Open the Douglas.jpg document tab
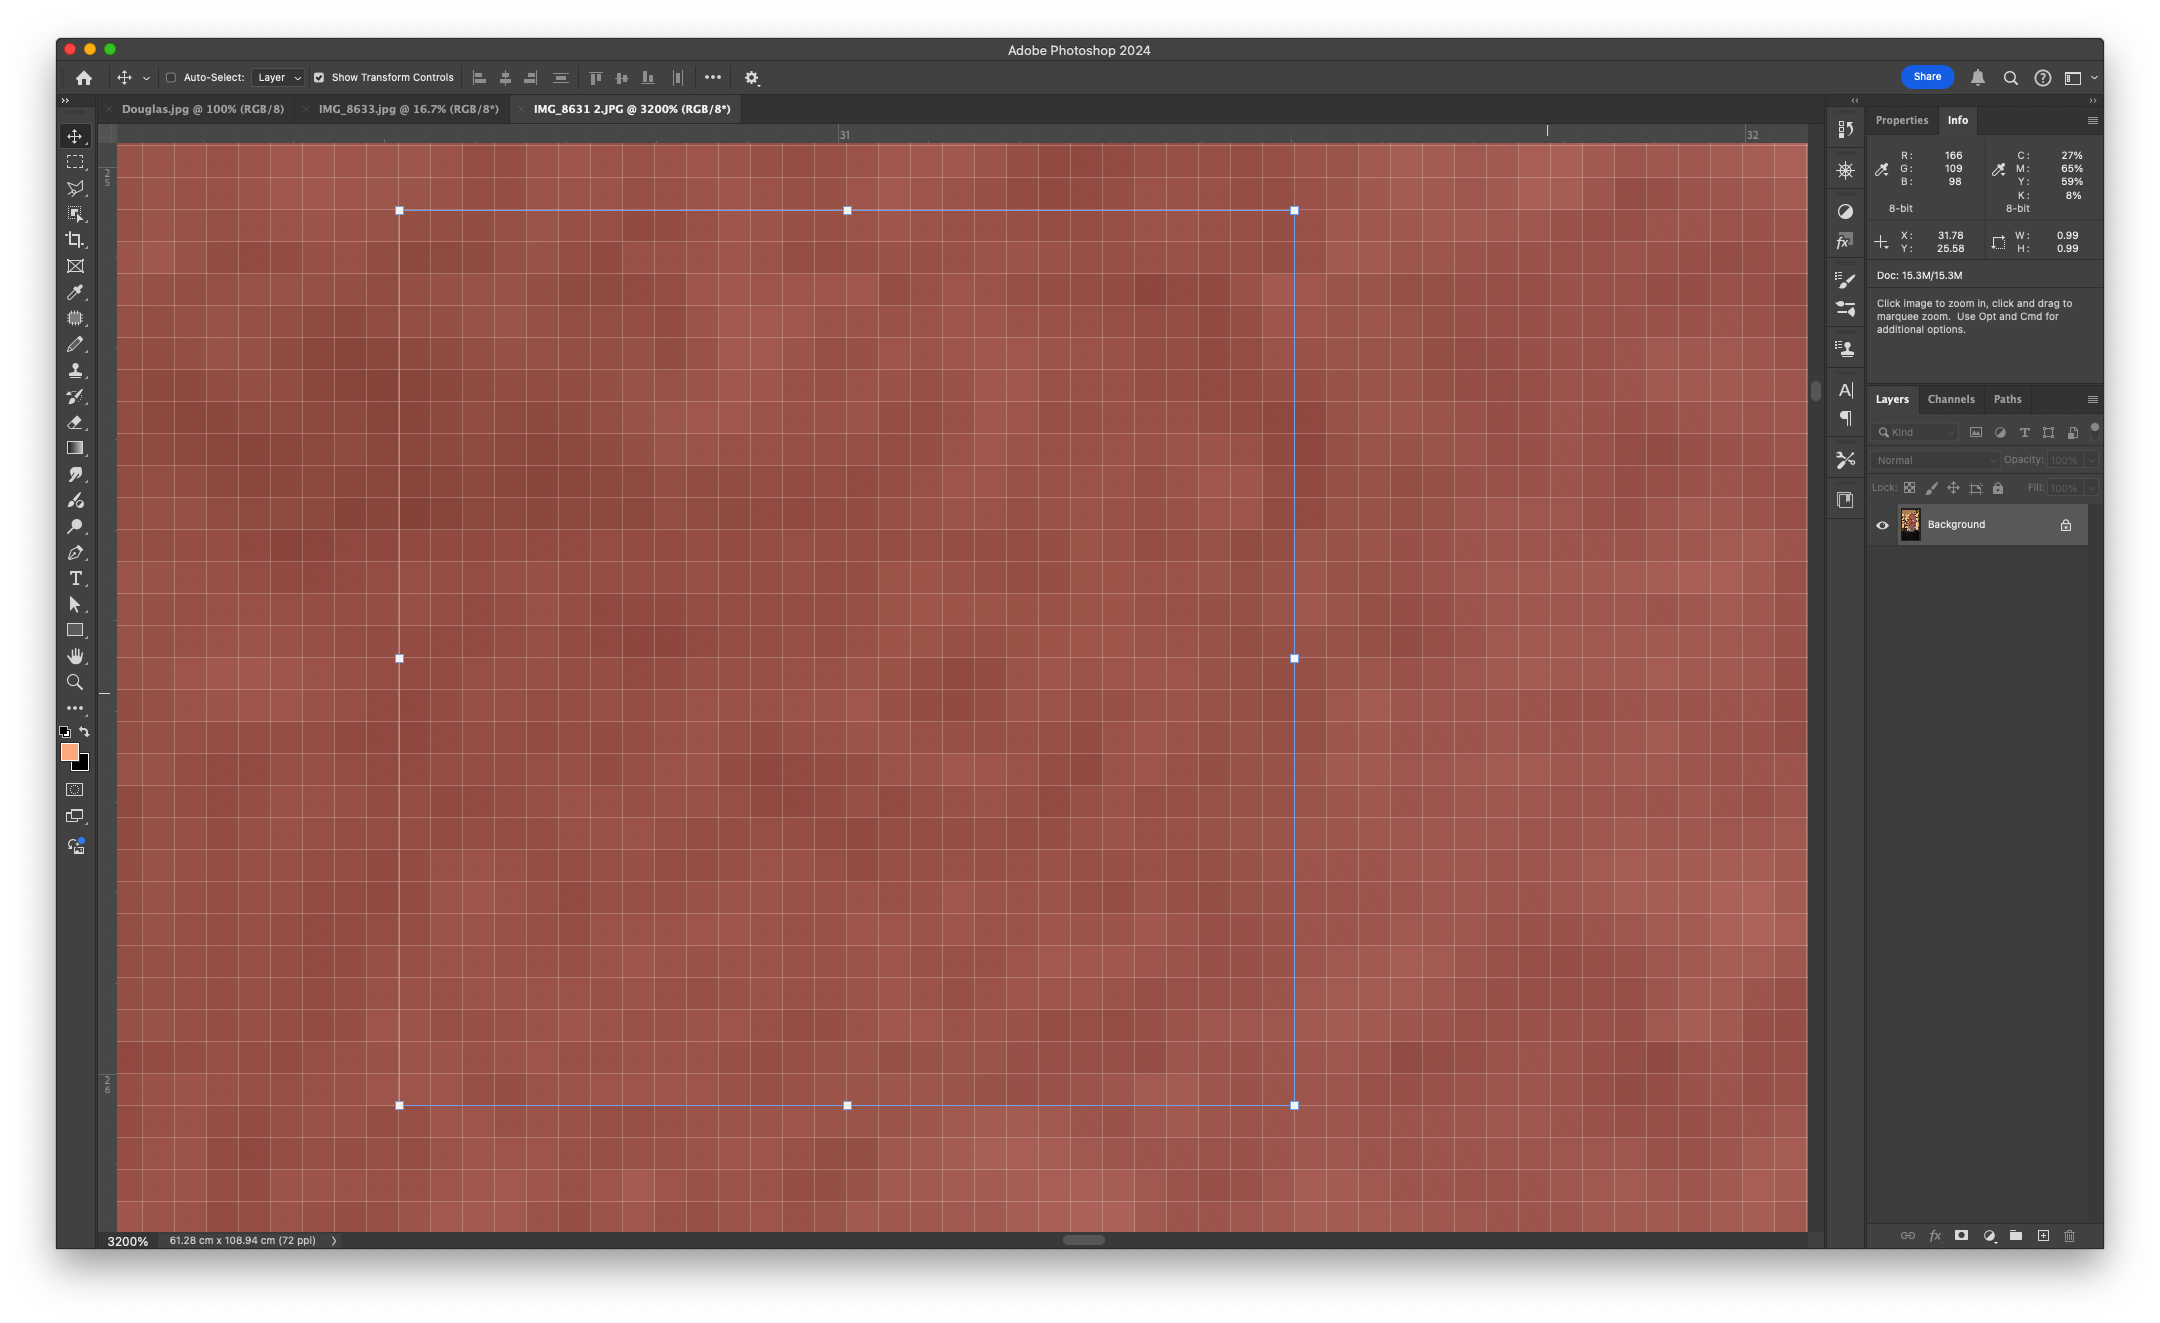Screen dimensions: 2160x1323 click(202, 109)
